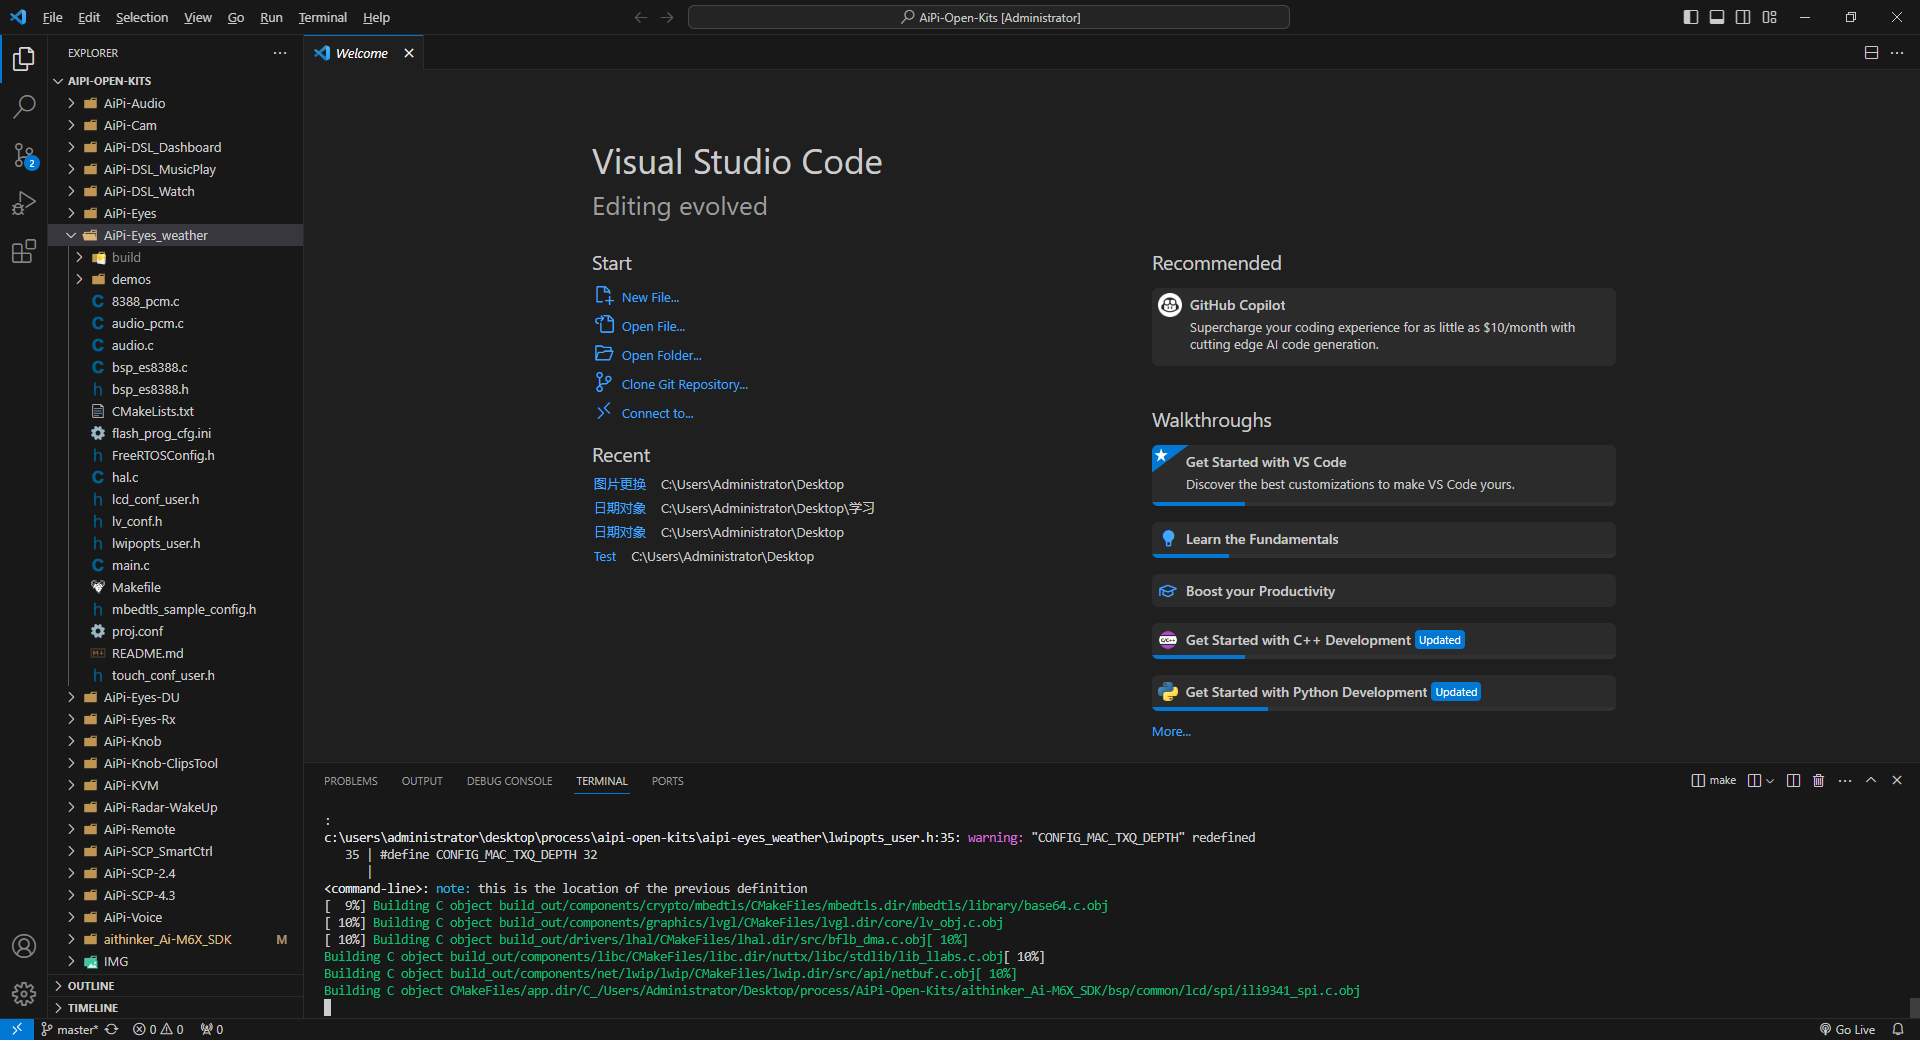This screenshot has width=1920, height=1040.
Task: Open Run and Debug view
Action: point(24,203)
